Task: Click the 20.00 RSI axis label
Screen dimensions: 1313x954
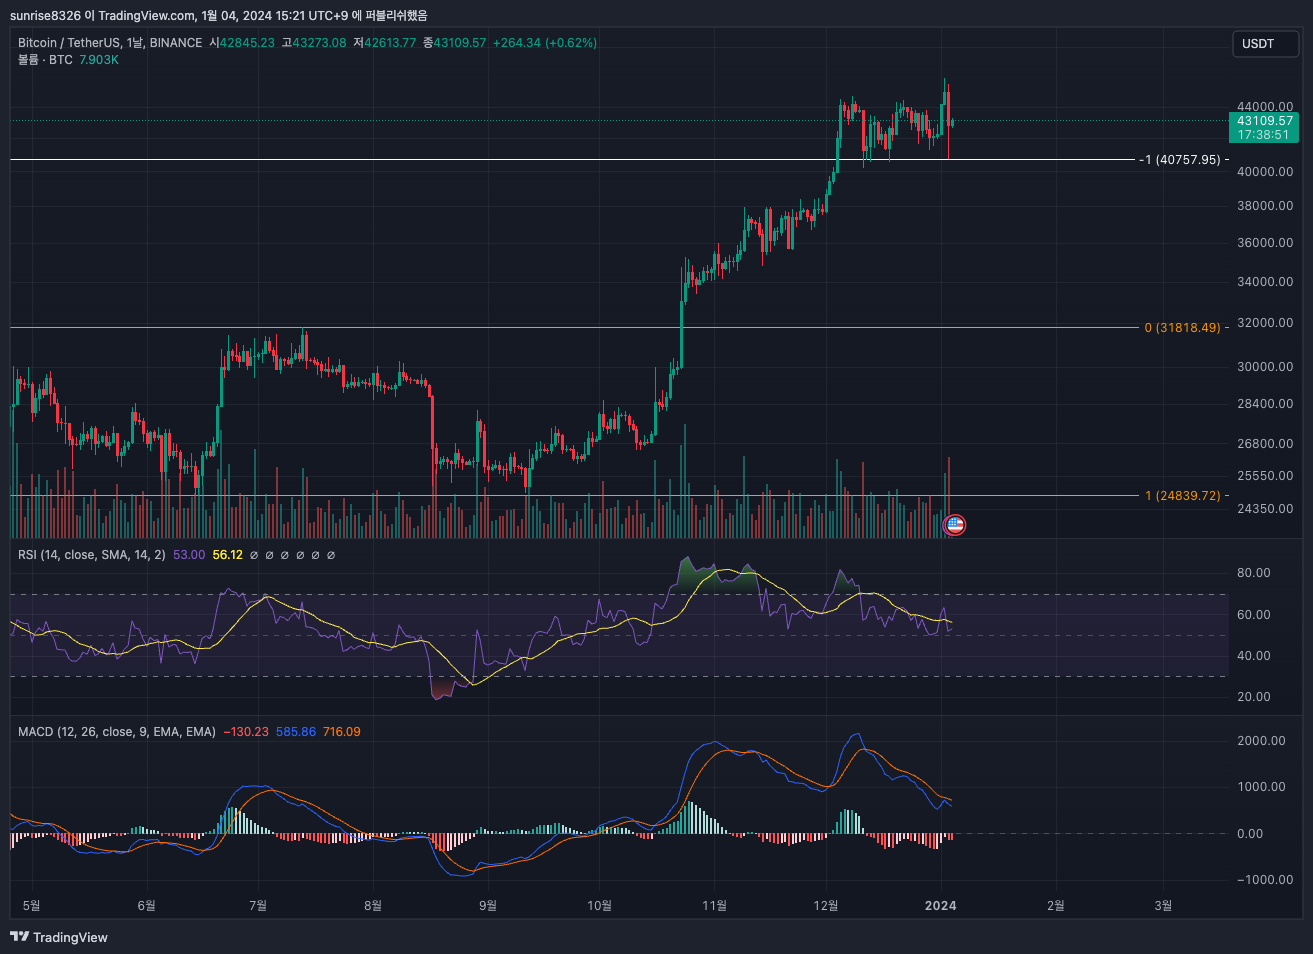Action: click(x=1254, y=697)
